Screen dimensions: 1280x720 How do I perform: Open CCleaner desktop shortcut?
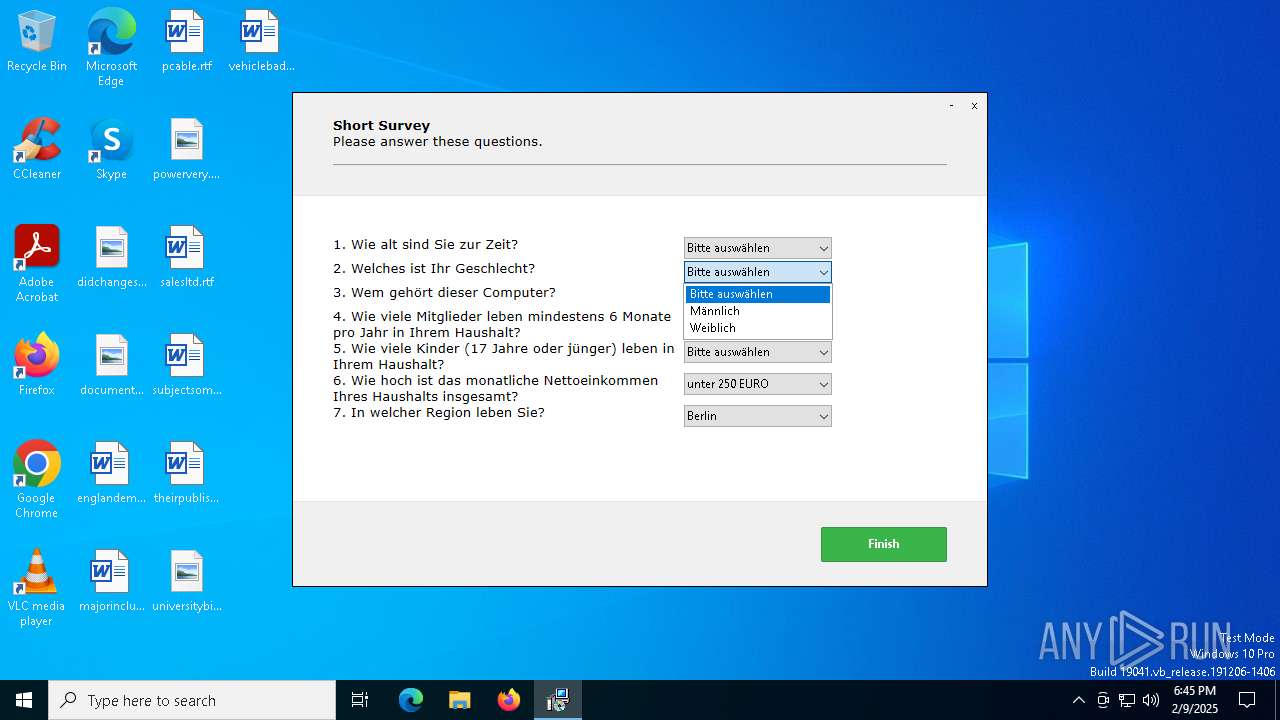(x=37, y=150)
